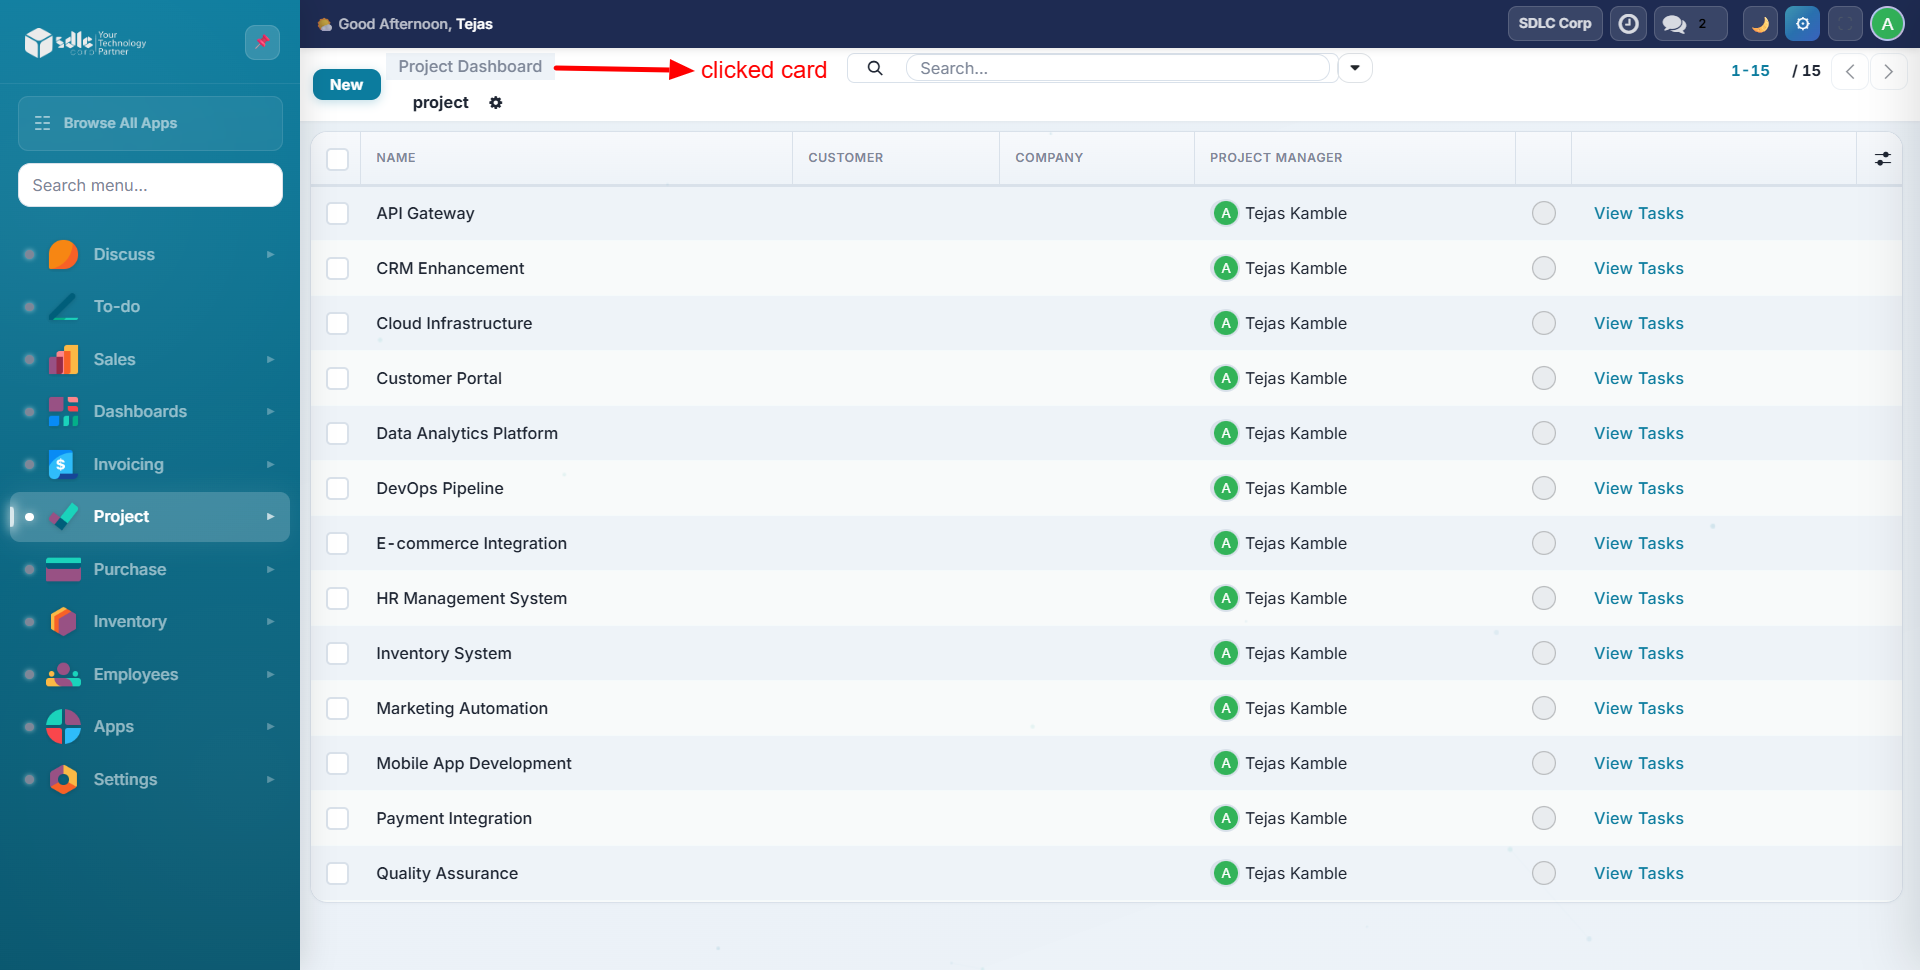Switch to the project tab
The image size is (1920, 970).
pyautogui.click(x=440, y=102)
